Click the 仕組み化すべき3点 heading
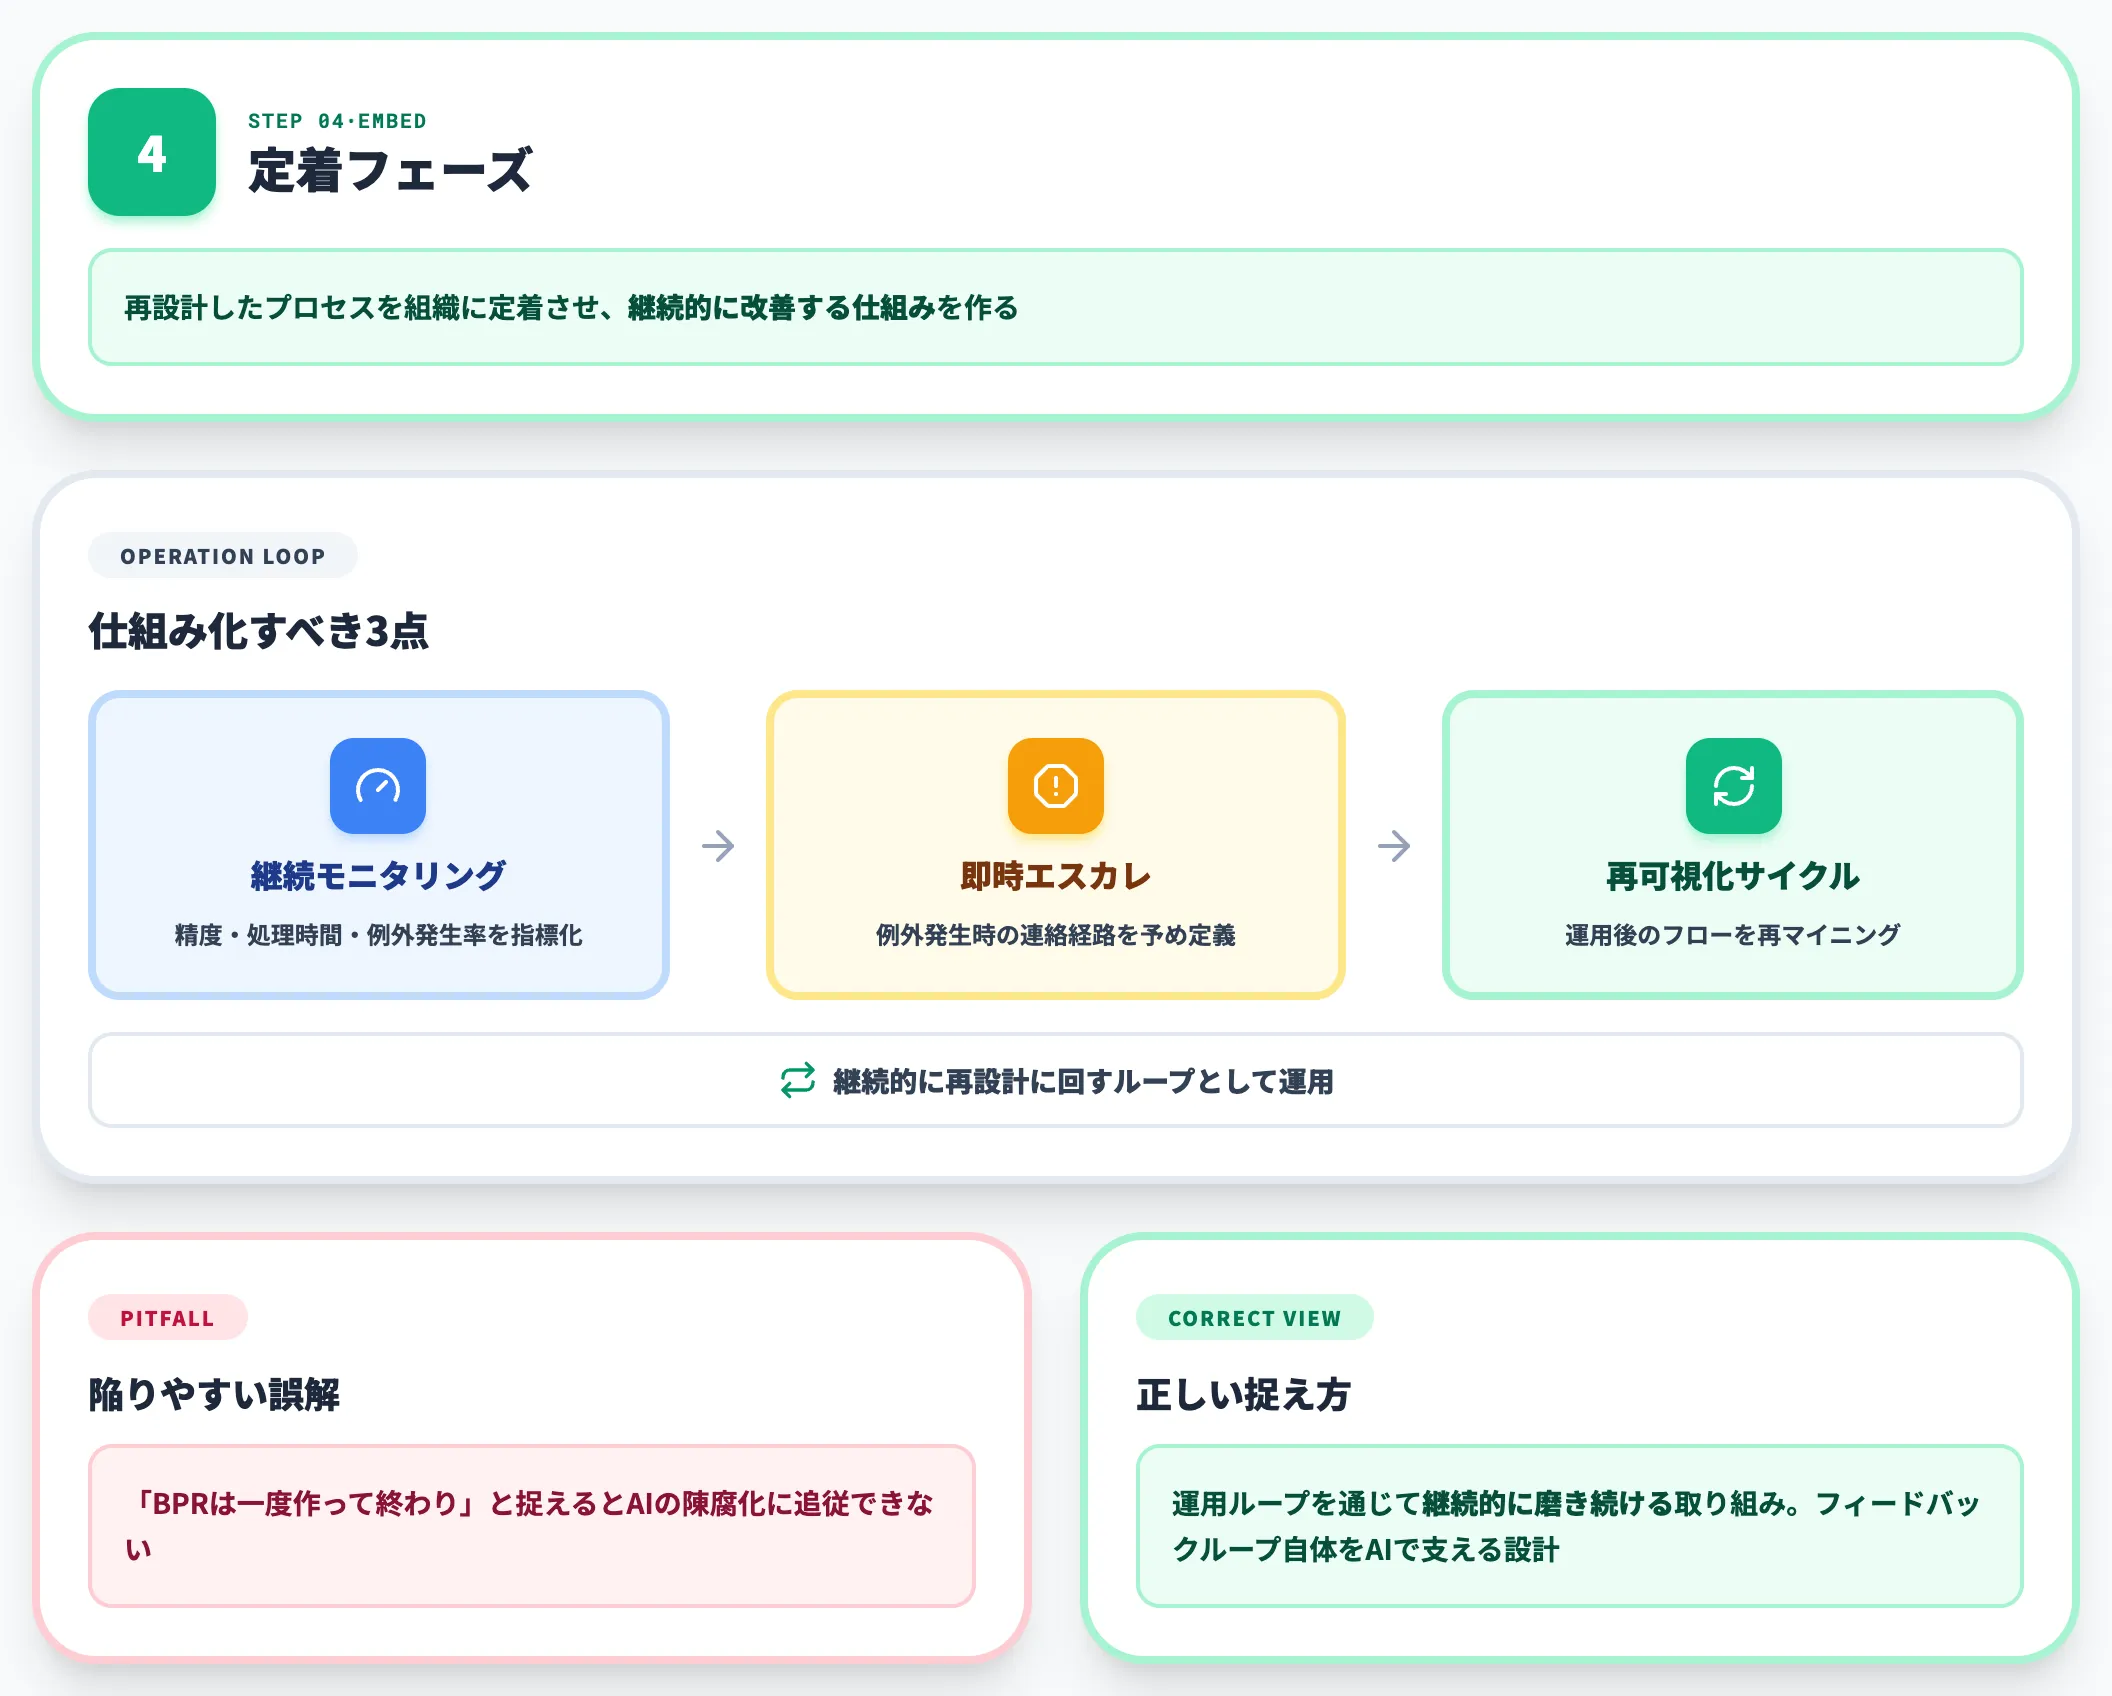The width and height of the screenshot is (2112, 1696). 259,631
